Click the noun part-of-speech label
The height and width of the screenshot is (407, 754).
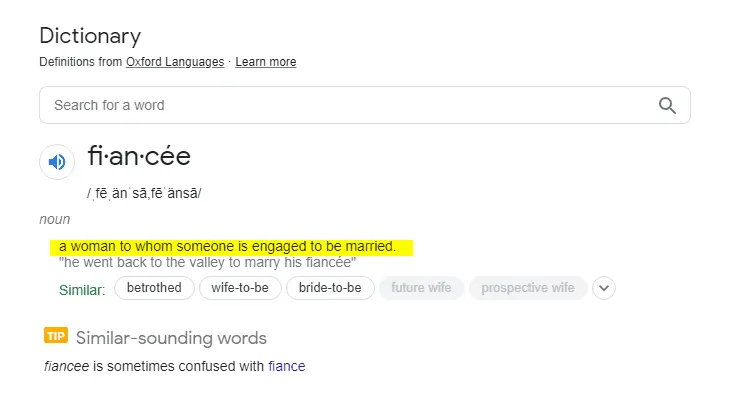click(x=54, y=219)
